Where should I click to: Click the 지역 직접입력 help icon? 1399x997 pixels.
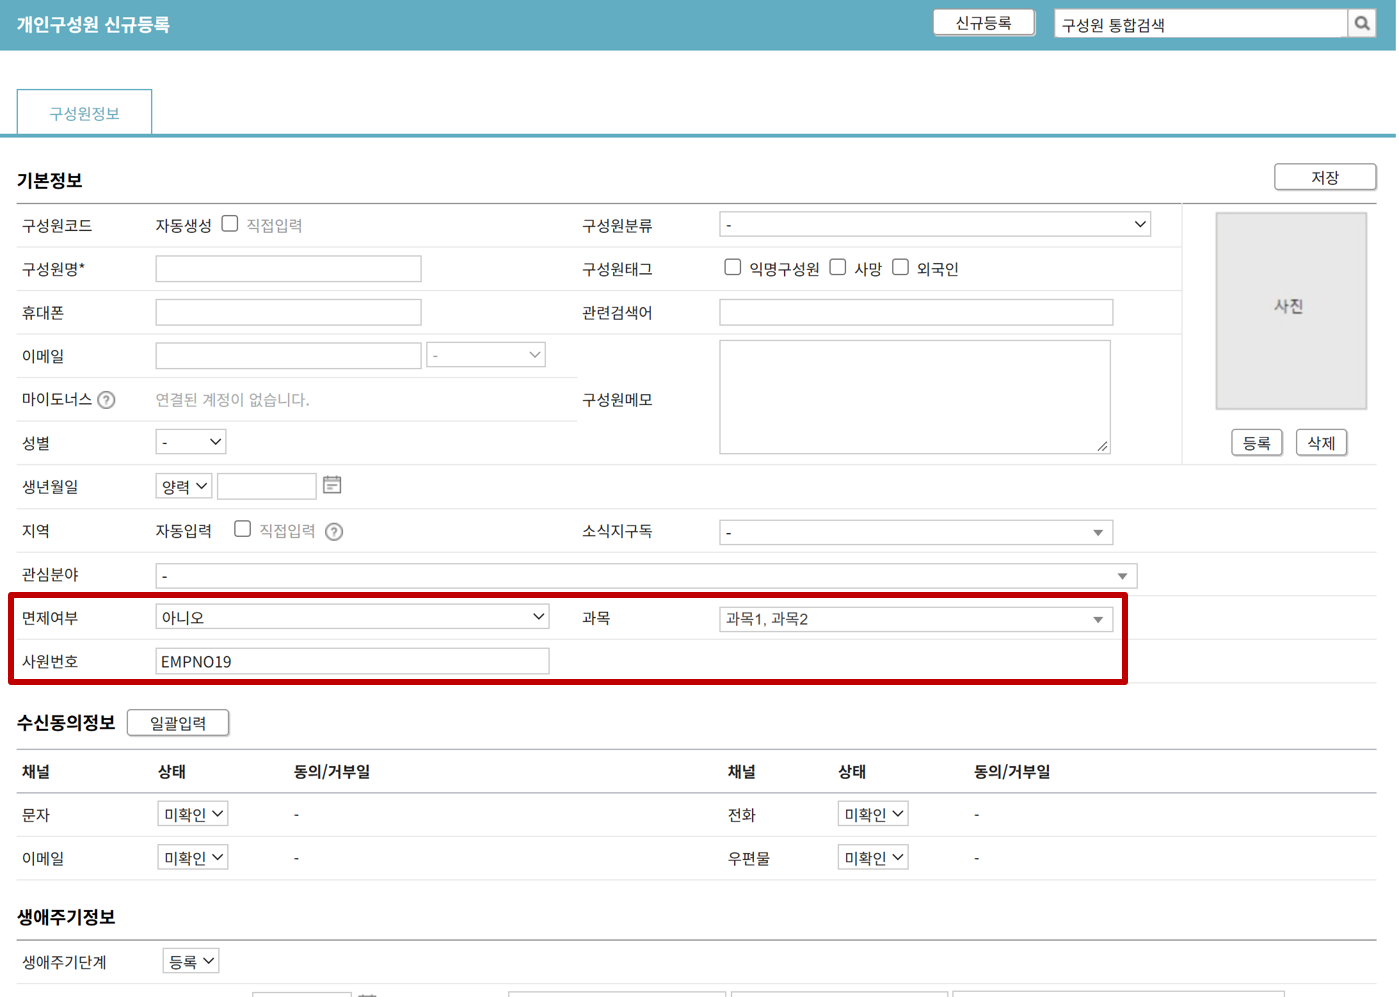coord(334,532)
